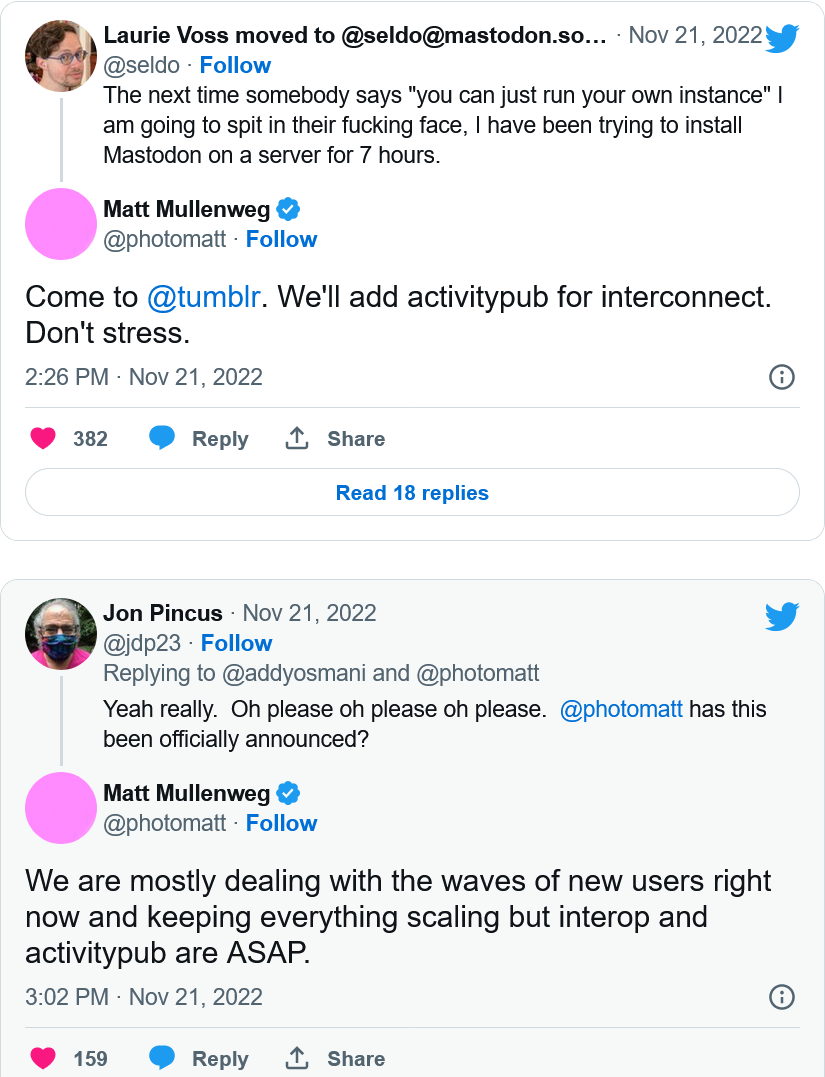Image resolution: width=825 pixels, height=1077 pixels.
Task: Click the Reply speech bubble on second tweet
Action: 162,1058
